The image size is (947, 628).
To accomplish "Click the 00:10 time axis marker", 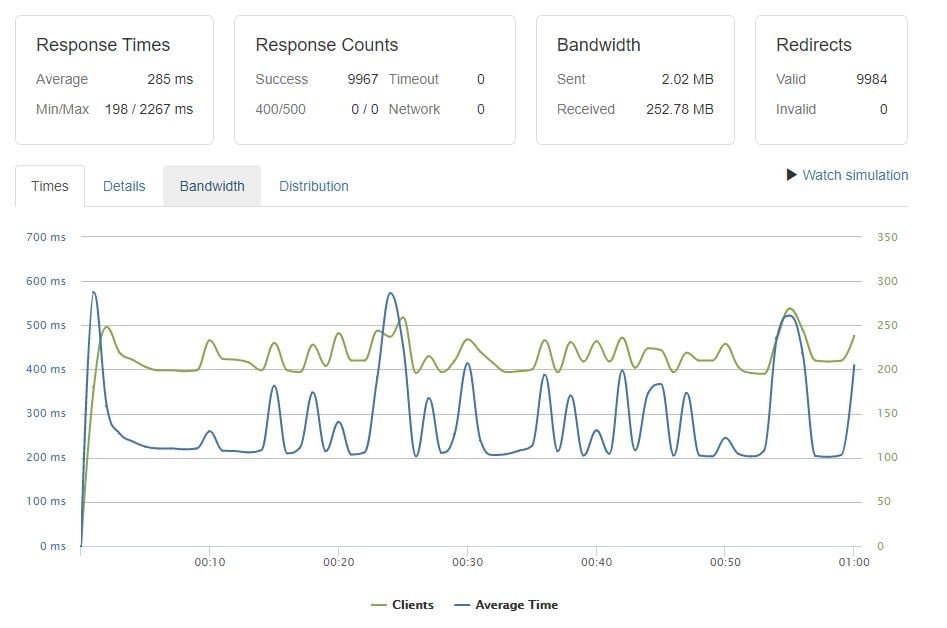I will coord(209,562).
